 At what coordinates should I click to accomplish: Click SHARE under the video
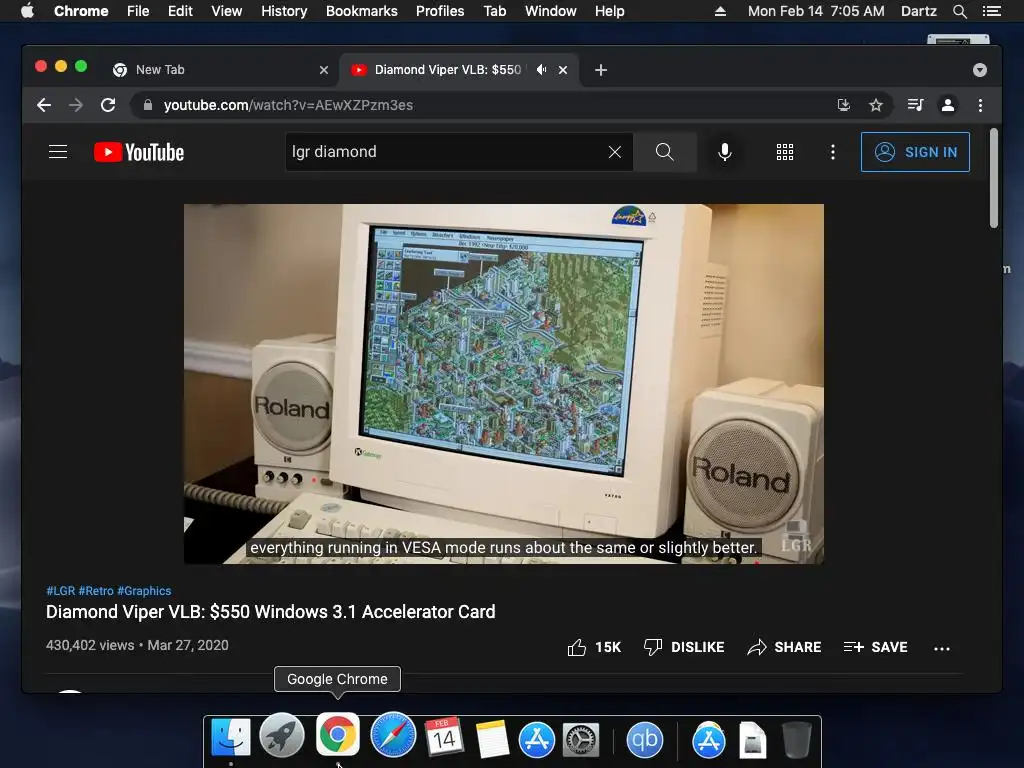click(x=784, y=647)
